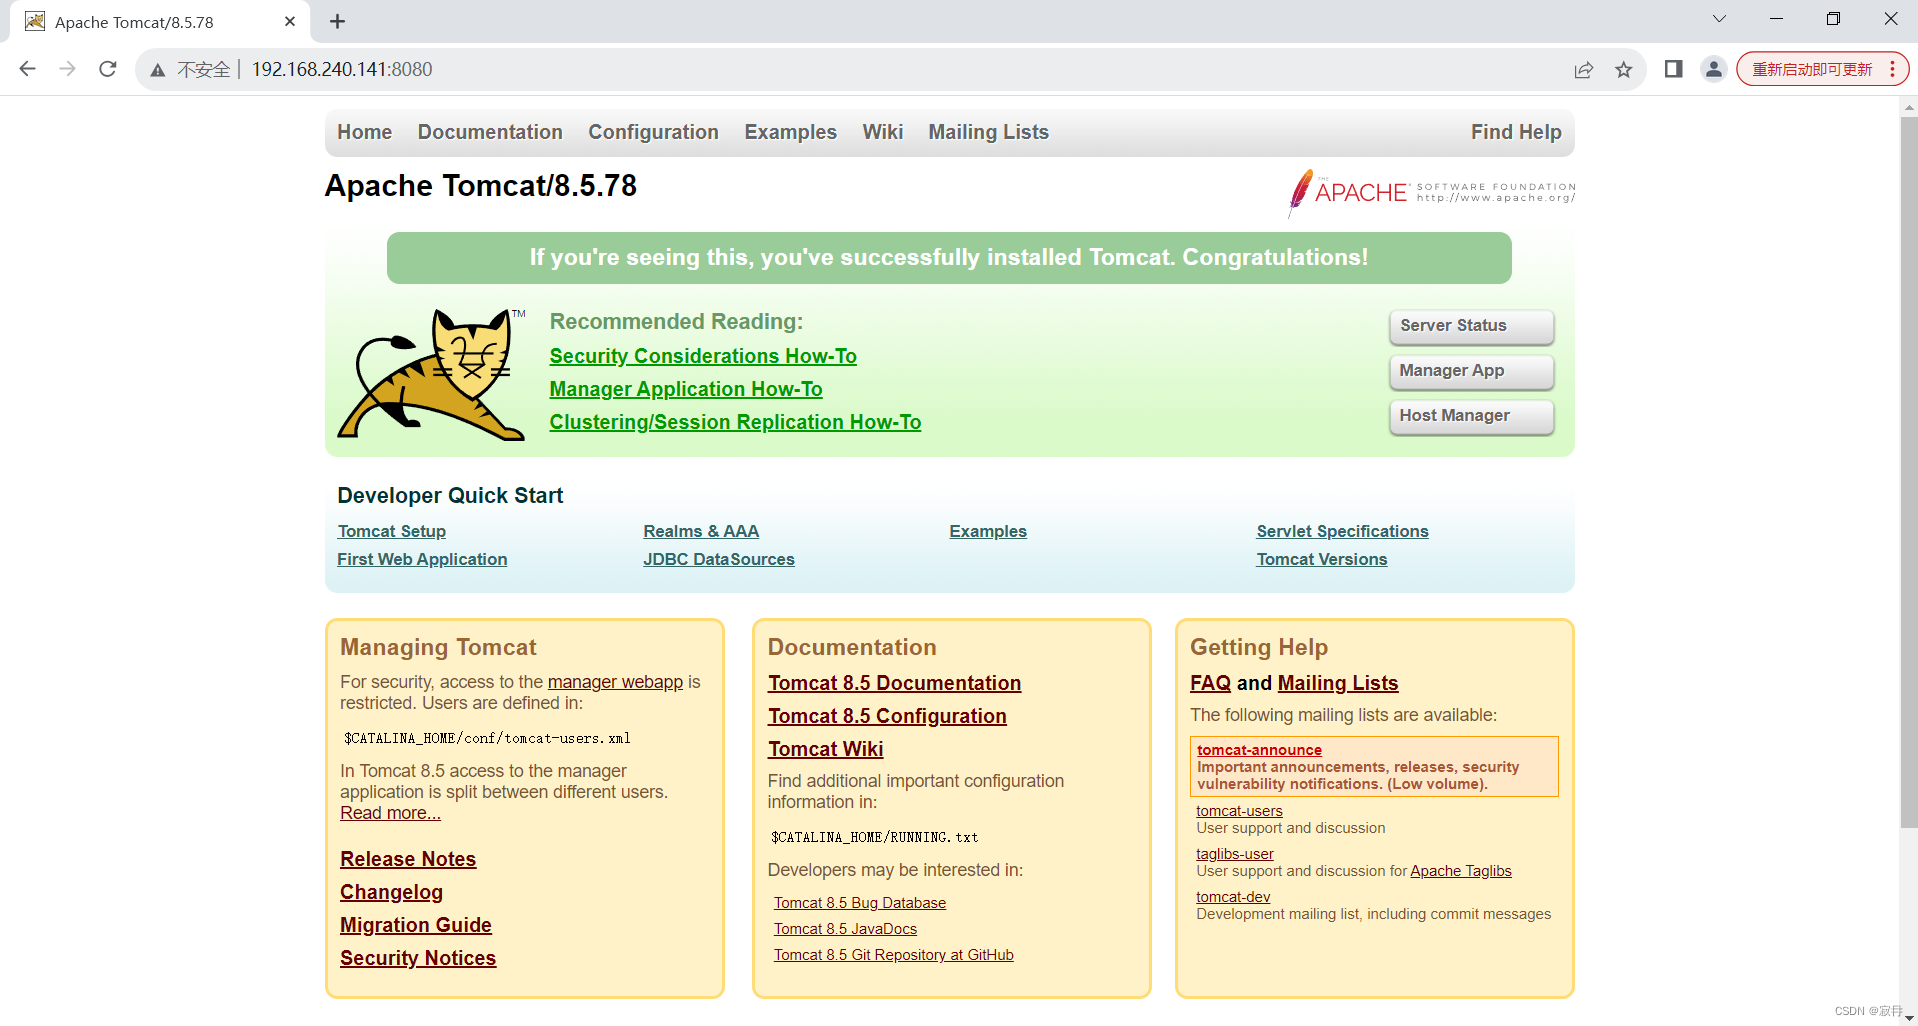Open the Security Notices link
The image size is (1918, 1026).
click(x=418, y=958)
